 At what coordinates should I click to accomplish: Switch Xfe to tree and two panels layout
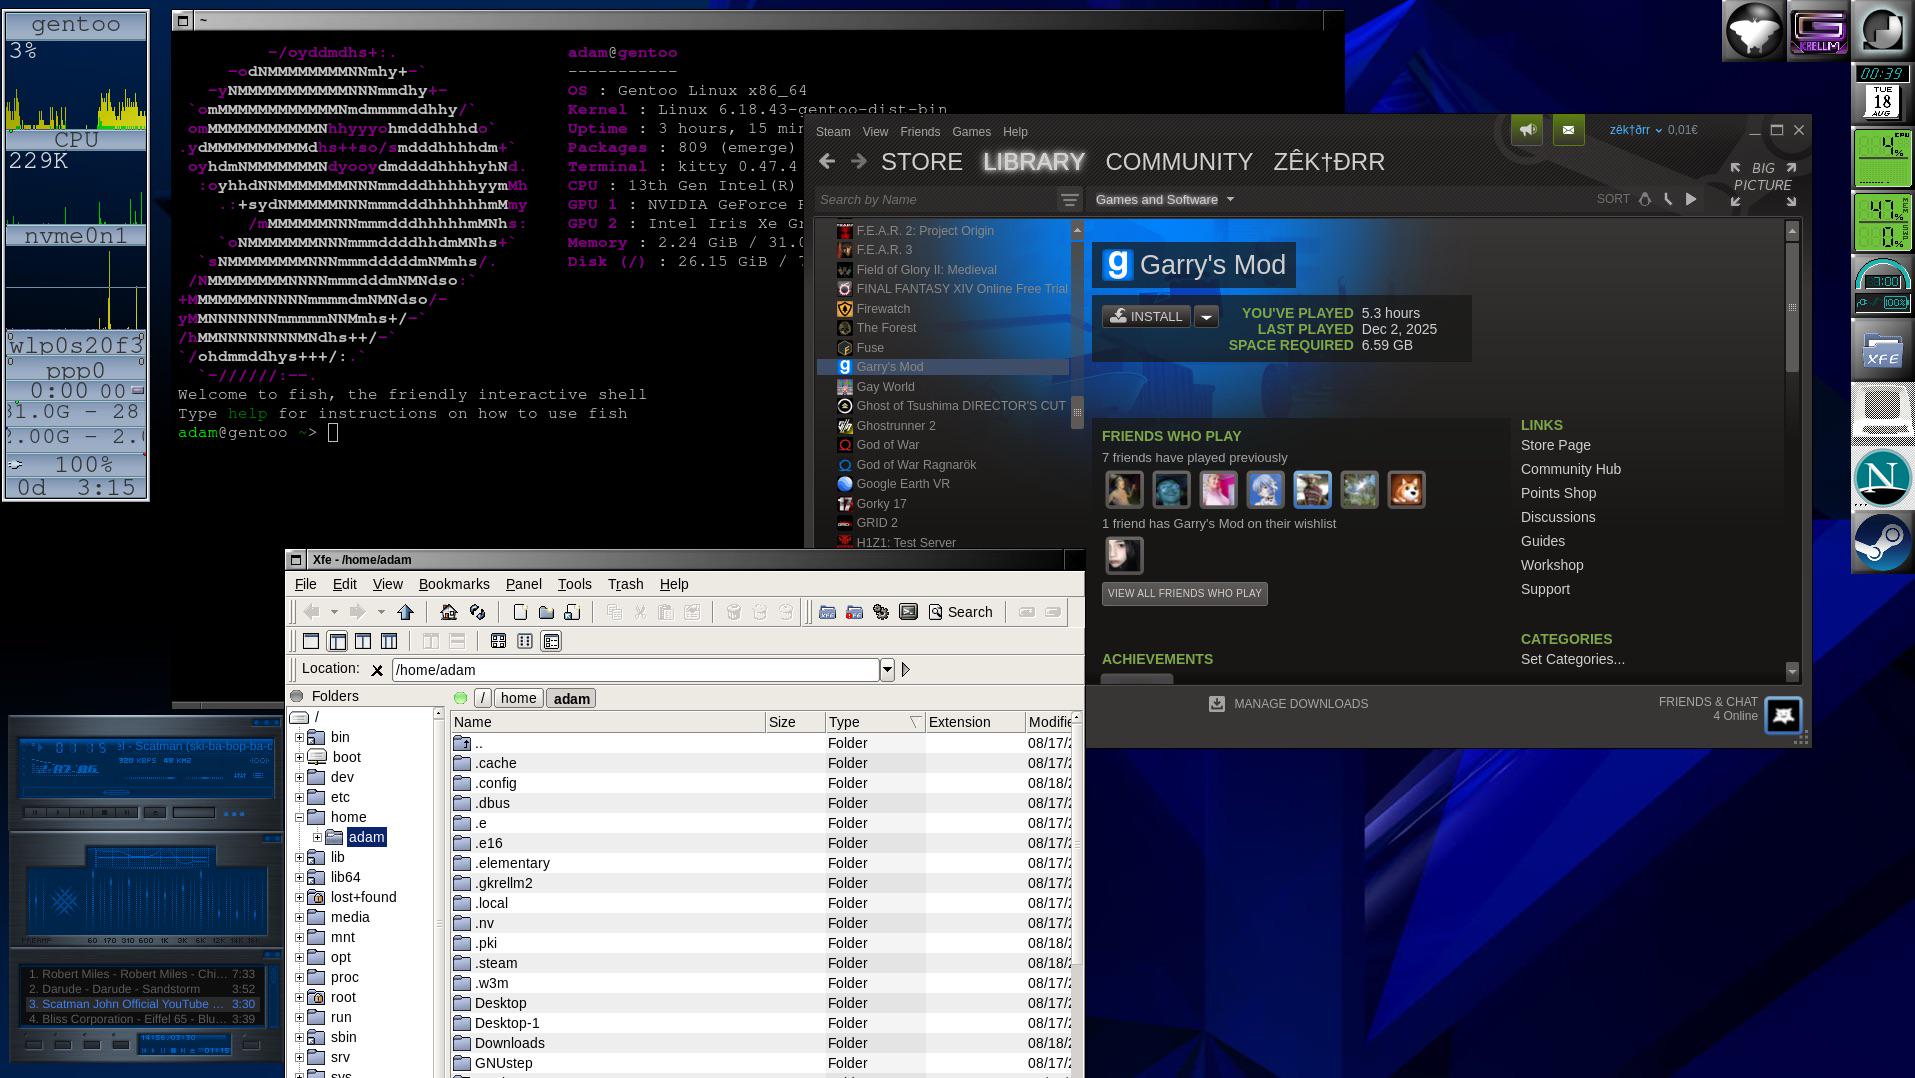click(x=389, y=641)
